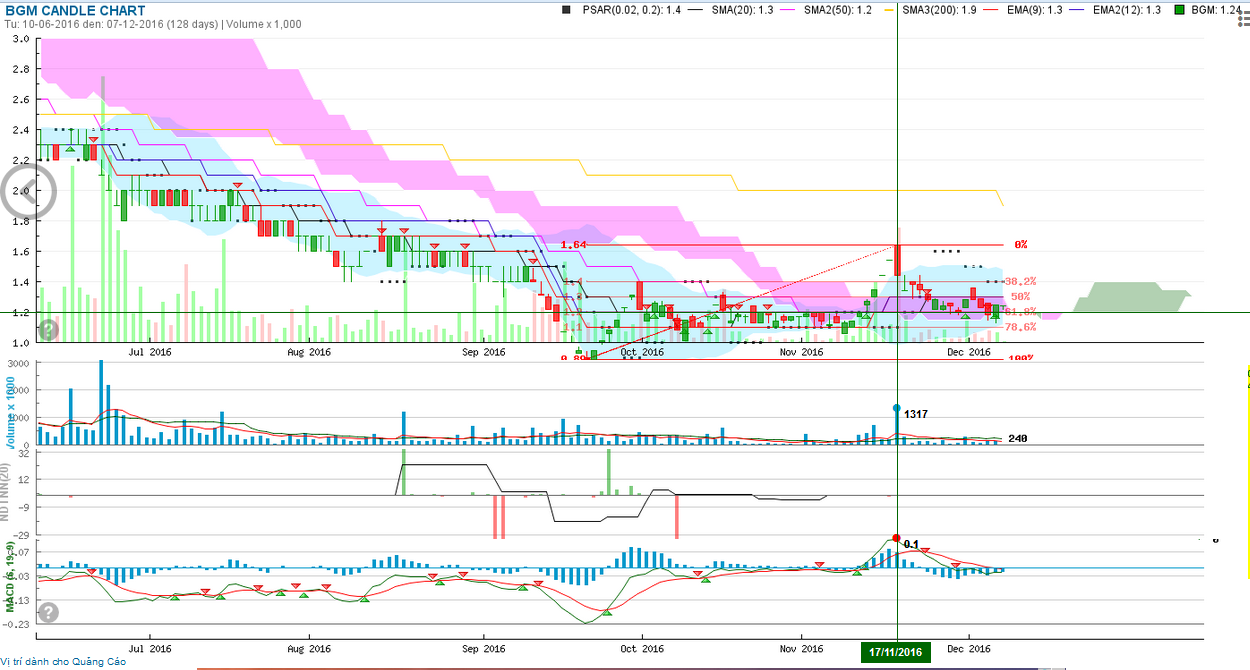Click Sep 2016 on the price chart axis
The image size is (1250, 670).
(483, 351)
